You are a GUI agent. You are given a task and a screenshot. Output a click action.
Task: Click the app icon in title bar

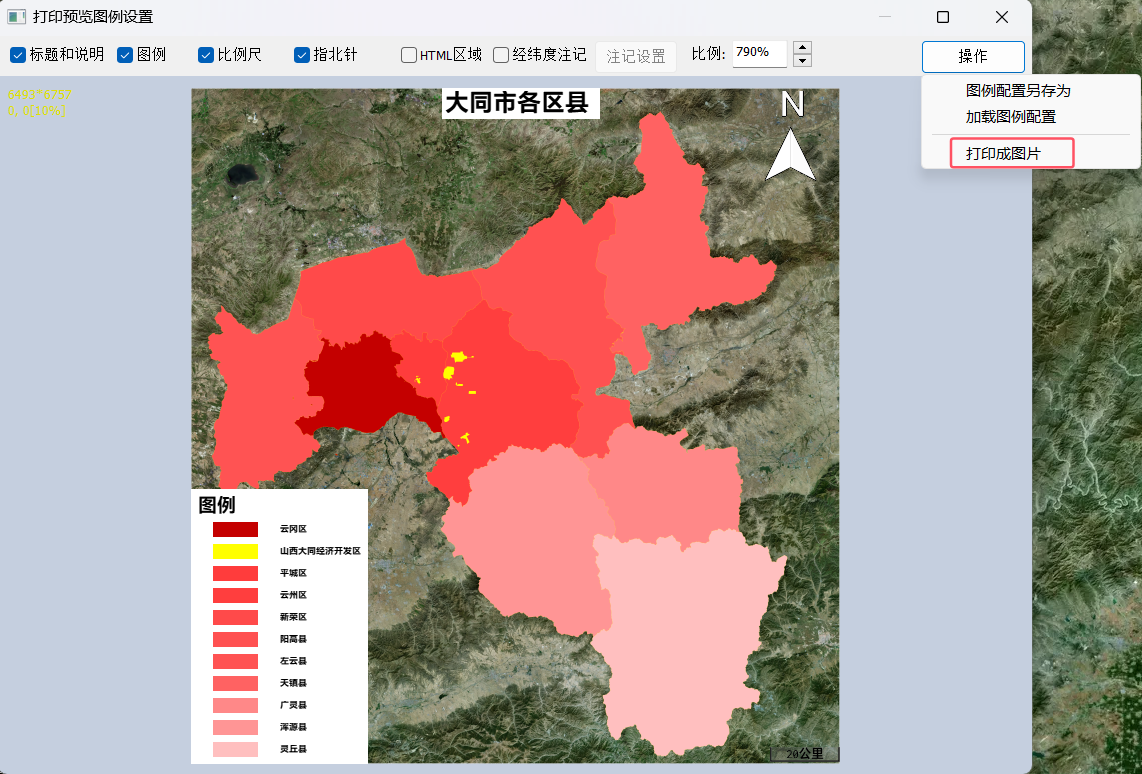coord(16,17)
